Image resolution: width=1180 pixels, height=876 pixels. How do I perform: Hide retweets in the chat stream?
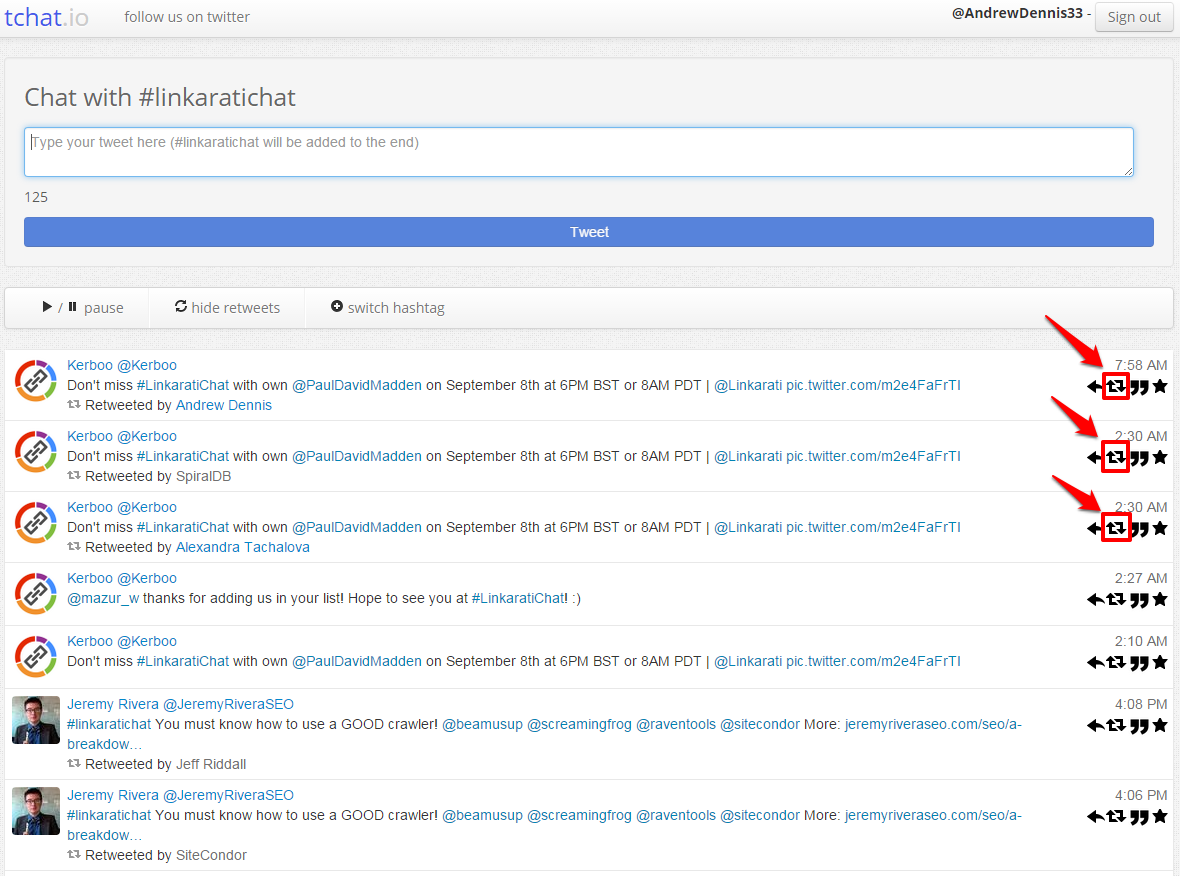click(227, 308)
